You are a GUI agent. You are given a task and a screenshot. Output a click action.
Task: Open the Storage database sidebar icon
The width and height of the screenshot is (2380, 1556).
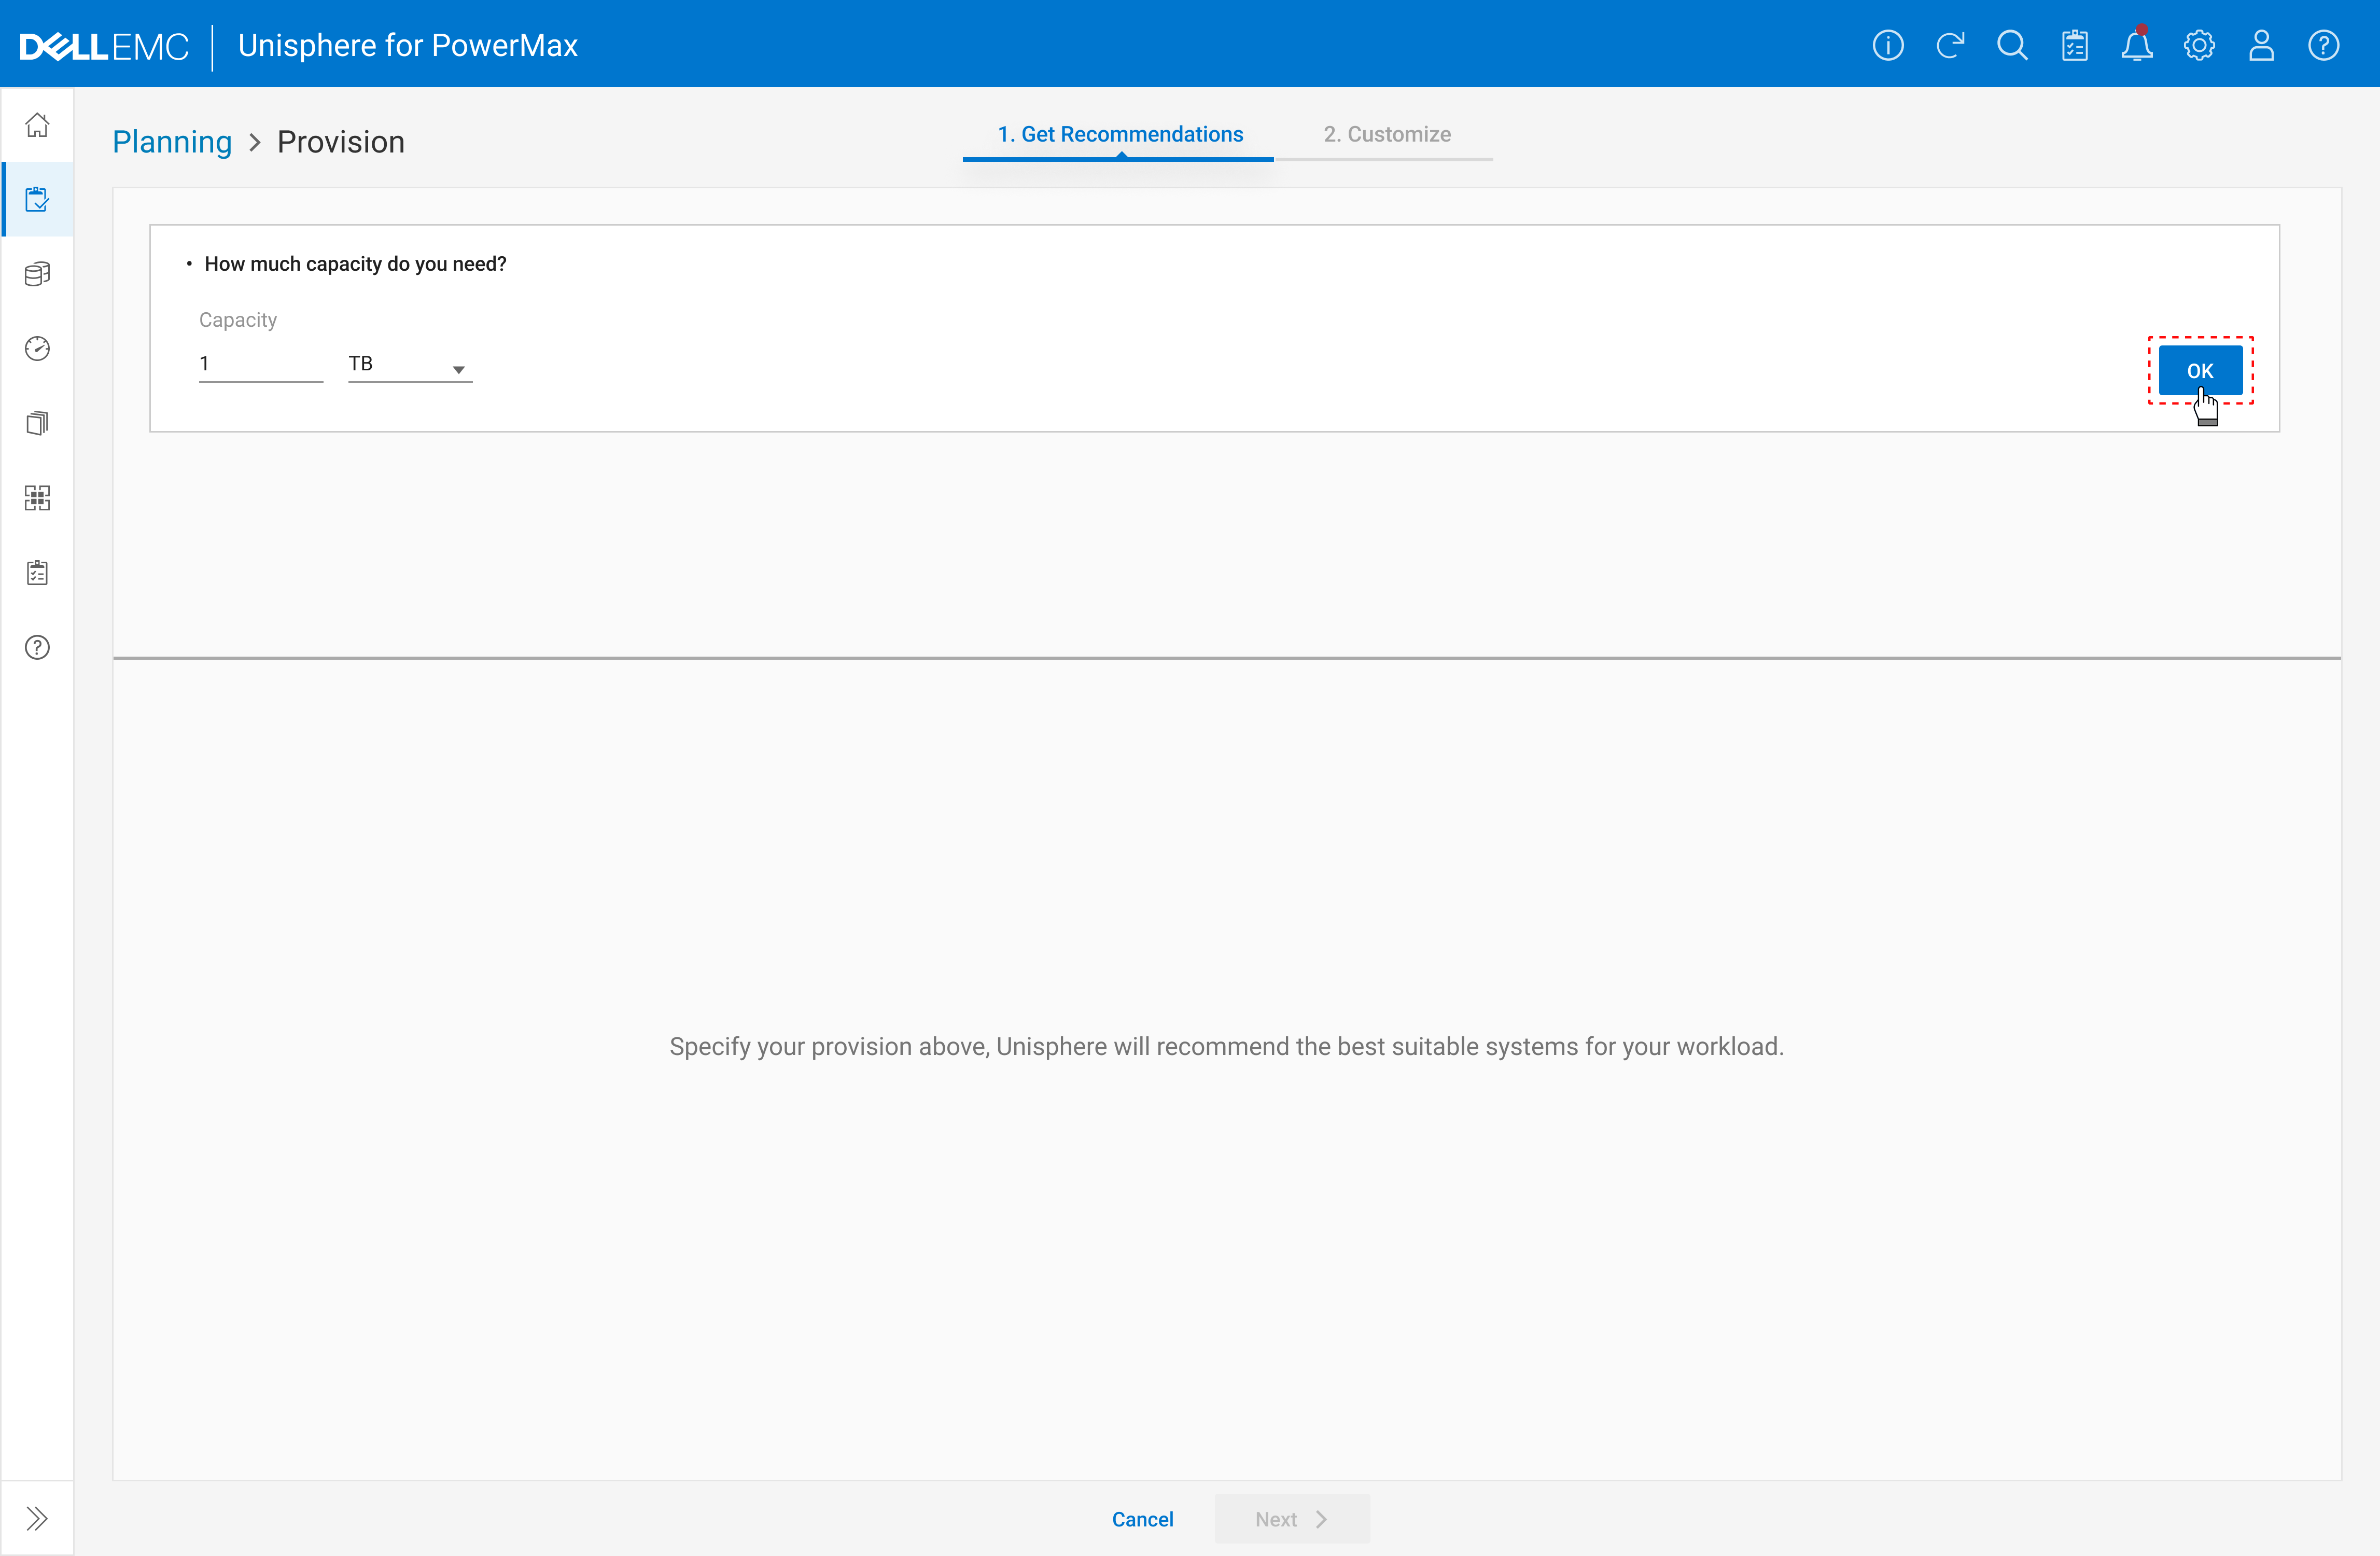(37, 274)
